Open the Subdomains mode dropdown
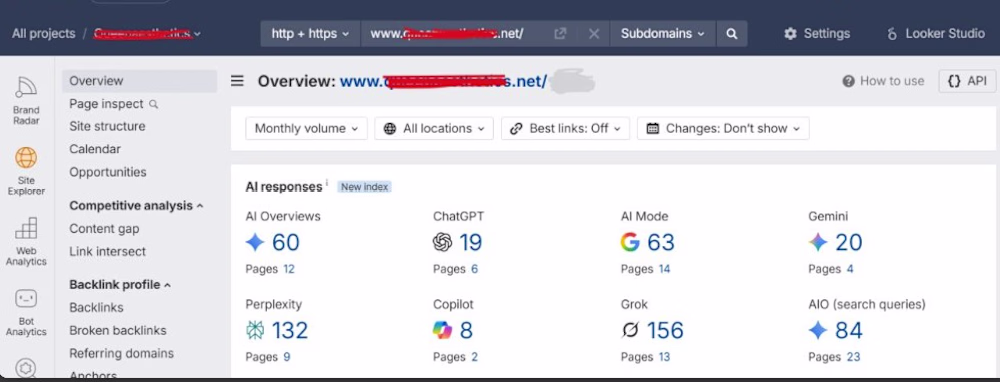1000x382 pixels. (663, 34)
